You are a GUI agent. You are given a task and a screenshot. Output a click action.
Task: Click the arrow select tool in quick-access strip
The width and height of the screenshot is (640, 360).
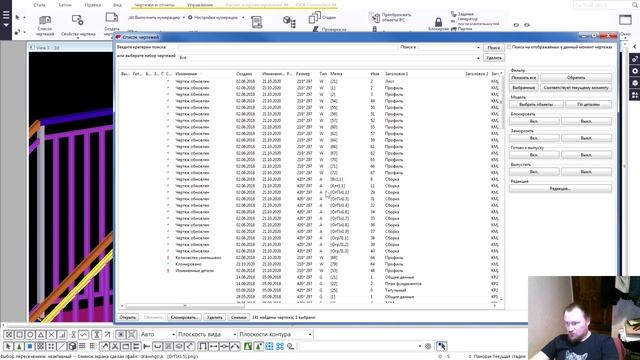(17, 18)
